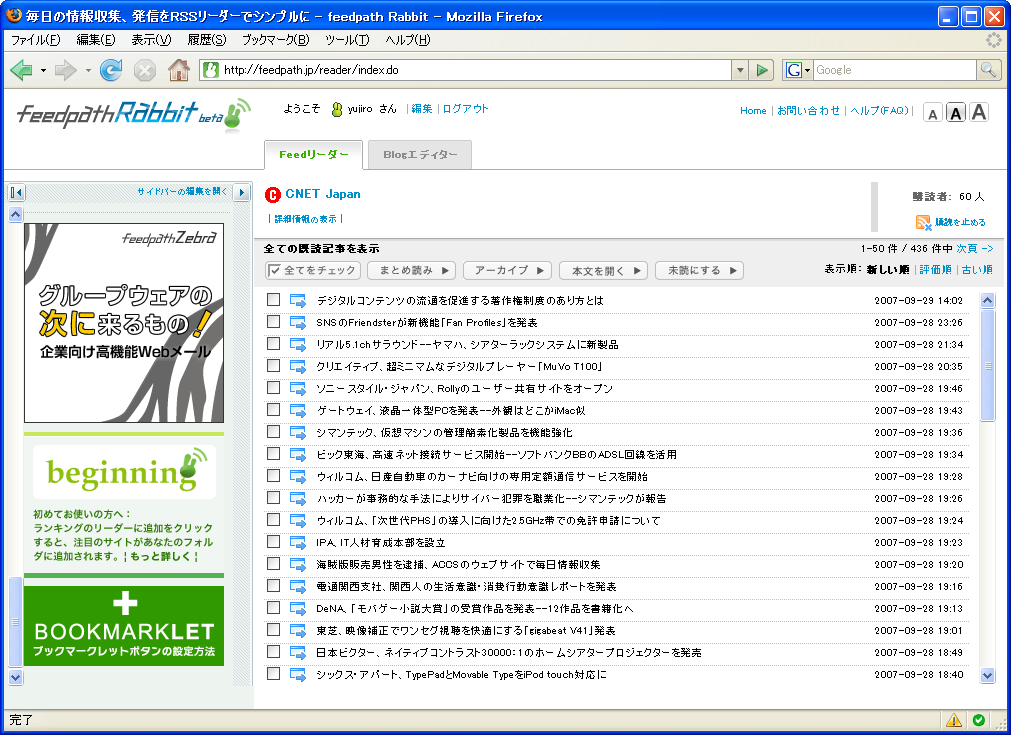Open the forward button history dropdown arrow
This screenshot has height=735, width=1011.
pyautogui.click(x=88, y=70)
